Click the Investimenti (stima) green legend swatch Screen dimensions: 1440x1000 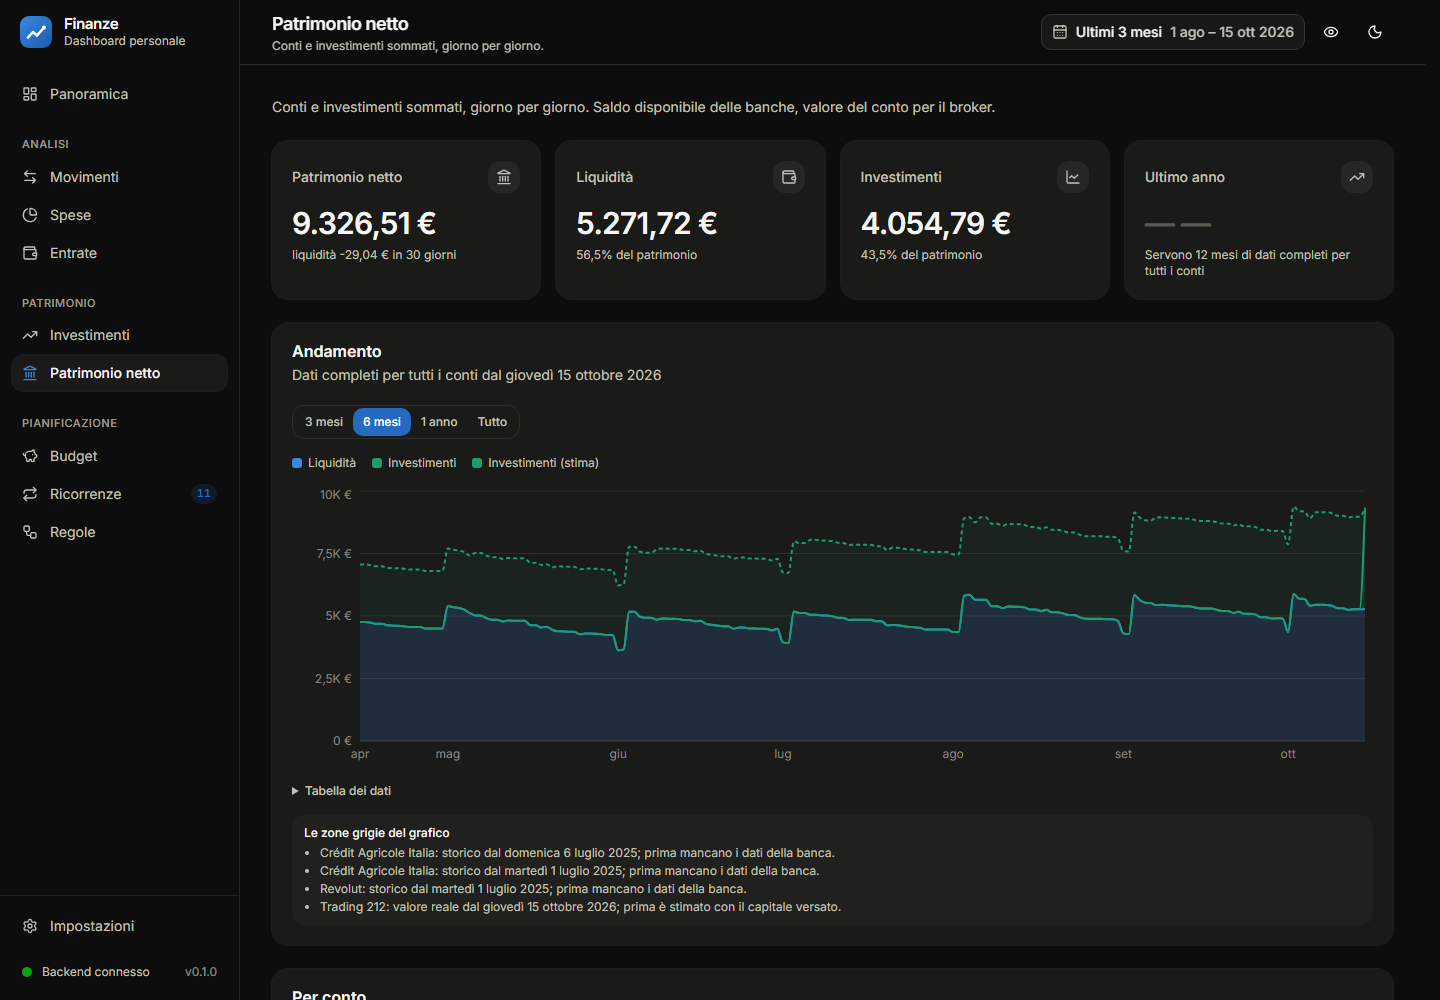point(477,463)
